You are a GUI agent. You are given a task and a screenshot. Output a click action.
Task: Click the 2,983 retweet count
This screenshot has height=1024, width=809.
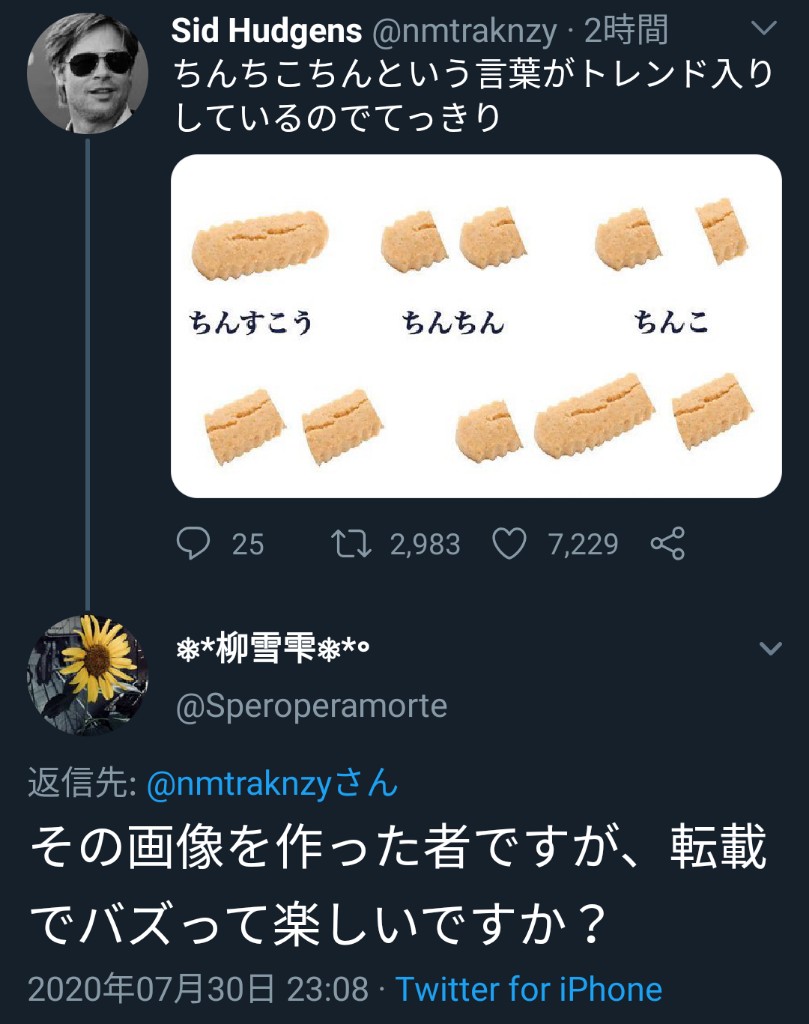(x=425, y=544)
